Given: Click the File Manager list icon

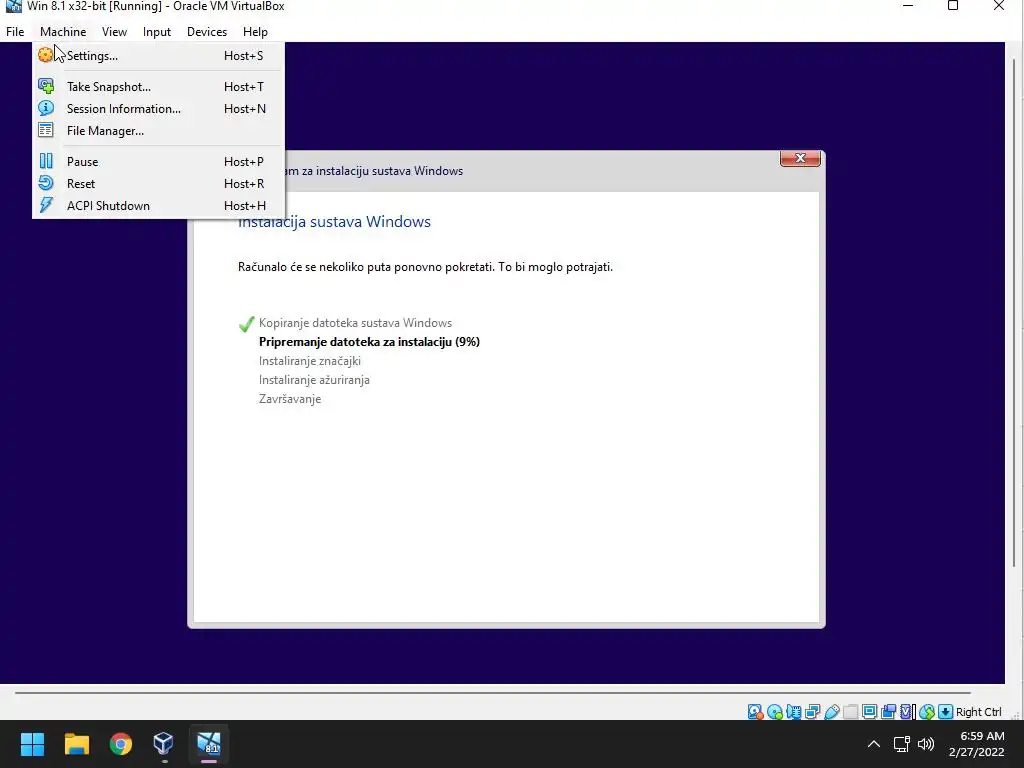Looking at the screenshot, I should pos(46,130).
